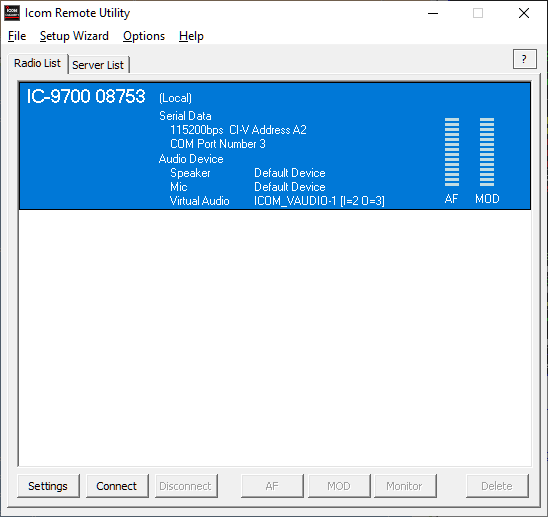Open the question mark help button
This screenshot has height=517, width=548.
(x=525, y=59)
